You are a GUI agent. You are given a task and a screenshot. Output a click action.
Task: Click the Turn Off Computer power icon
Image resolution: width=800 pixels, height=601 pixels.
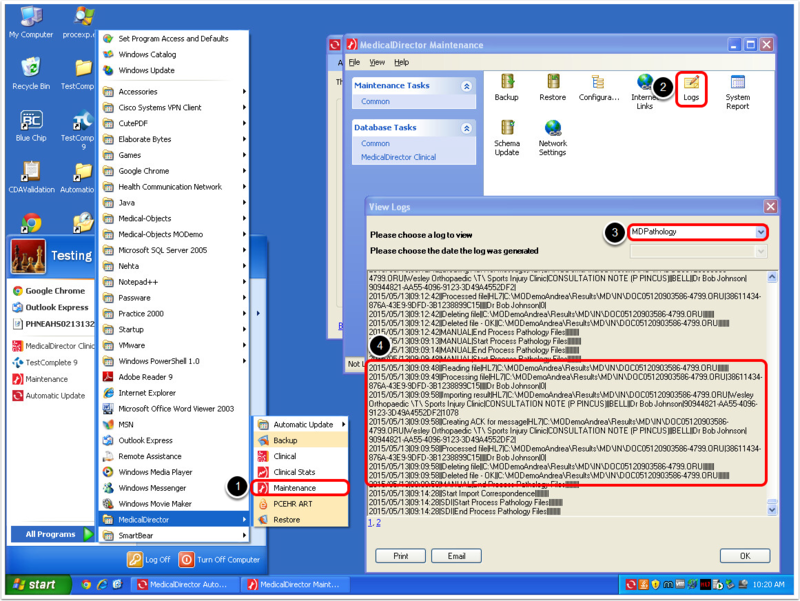[186, 560]
